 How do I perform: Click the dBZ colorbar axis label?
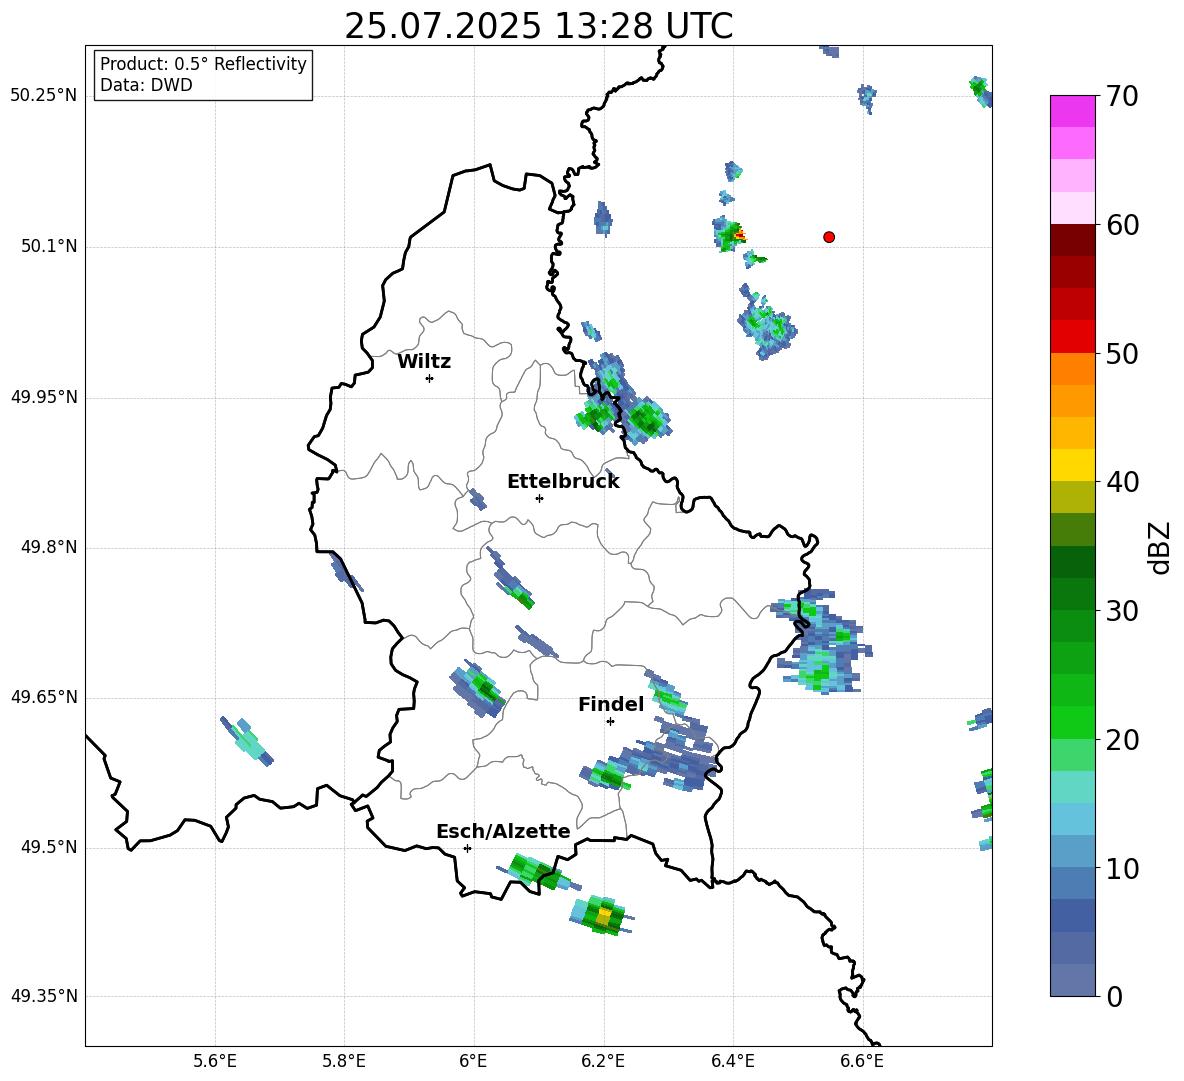coord(1161,547)
